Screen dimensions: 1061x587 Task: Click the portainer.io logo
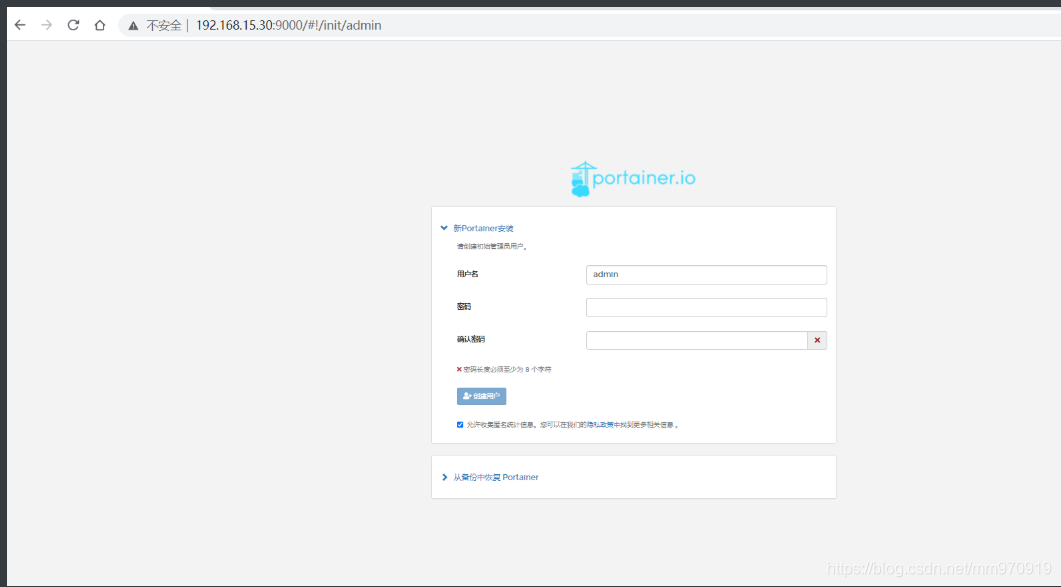coord(633,179)
